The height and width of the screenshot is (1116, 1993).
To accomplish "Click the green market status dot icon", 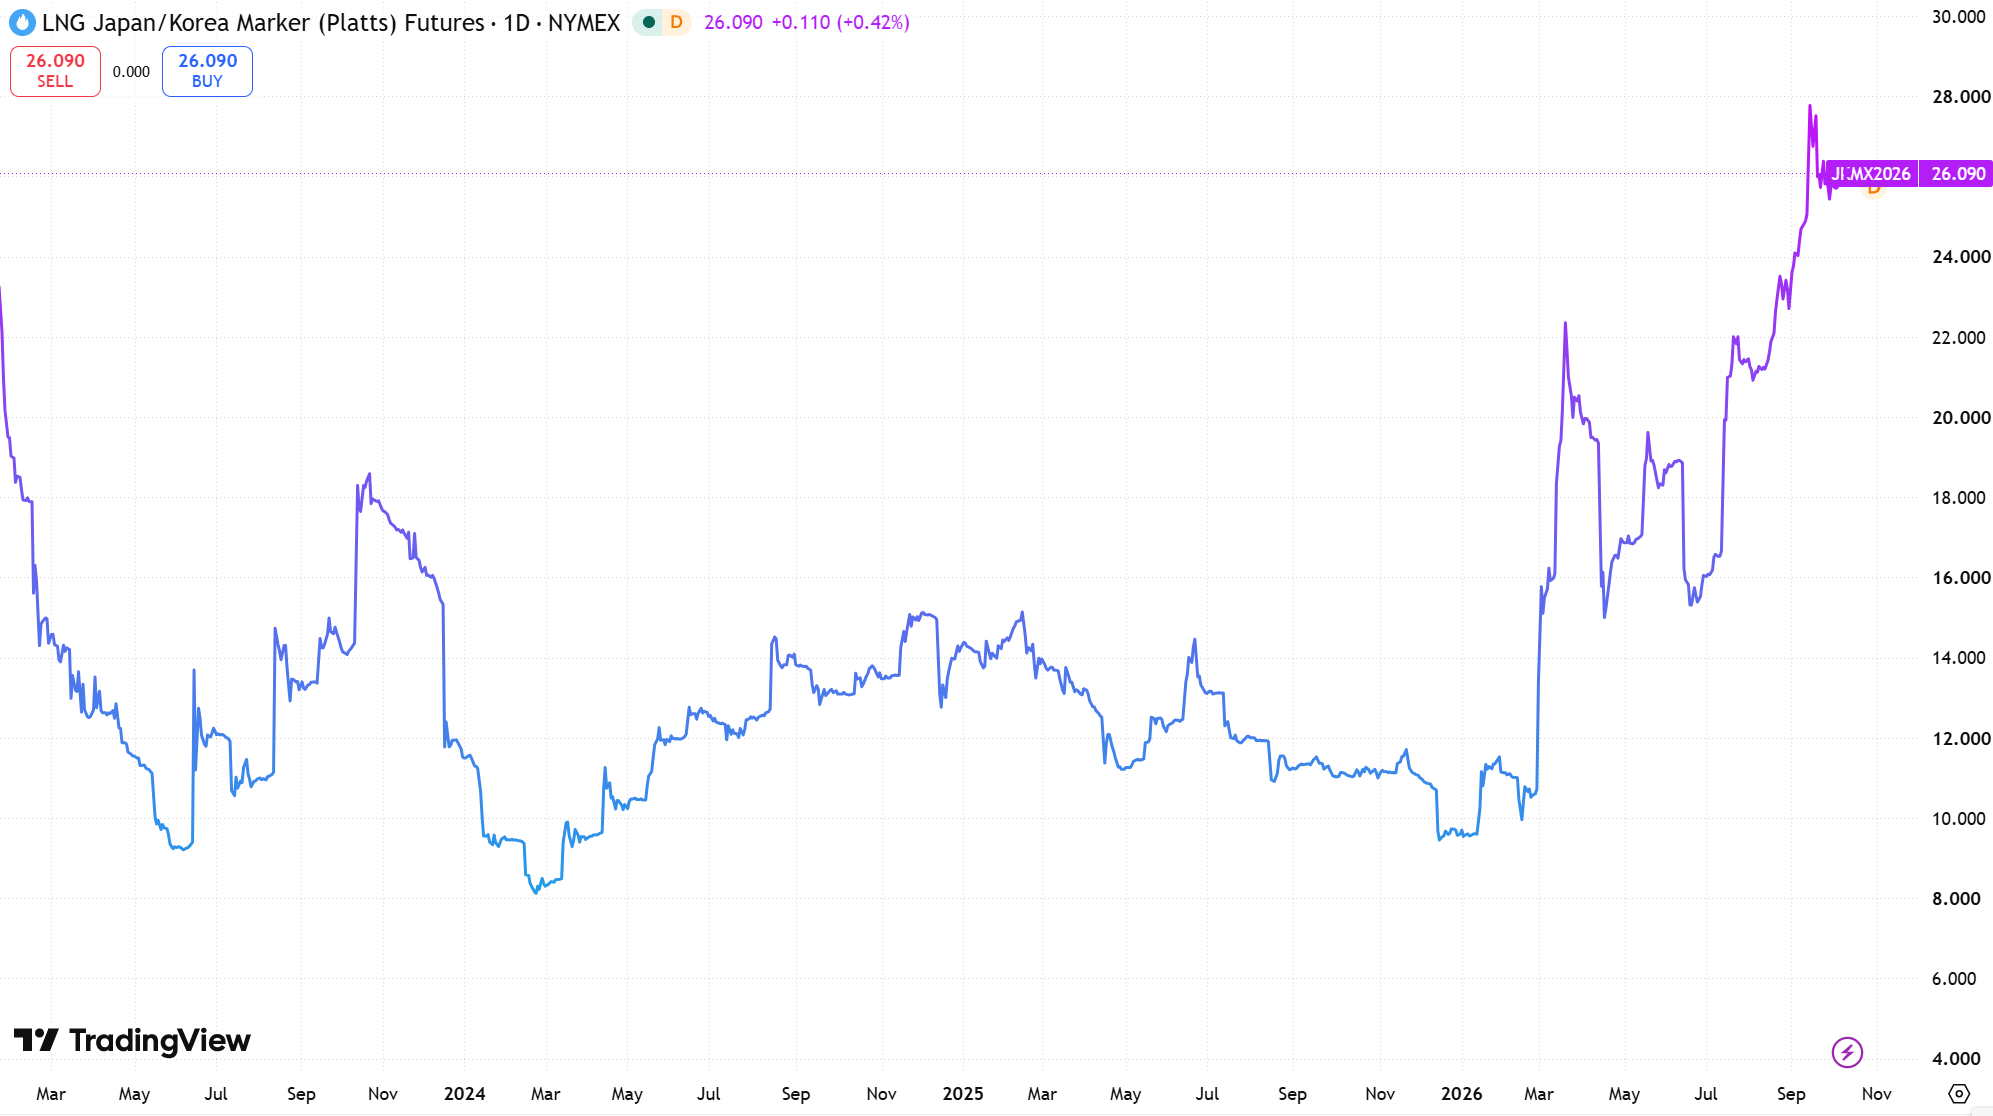I will (649, 22).
